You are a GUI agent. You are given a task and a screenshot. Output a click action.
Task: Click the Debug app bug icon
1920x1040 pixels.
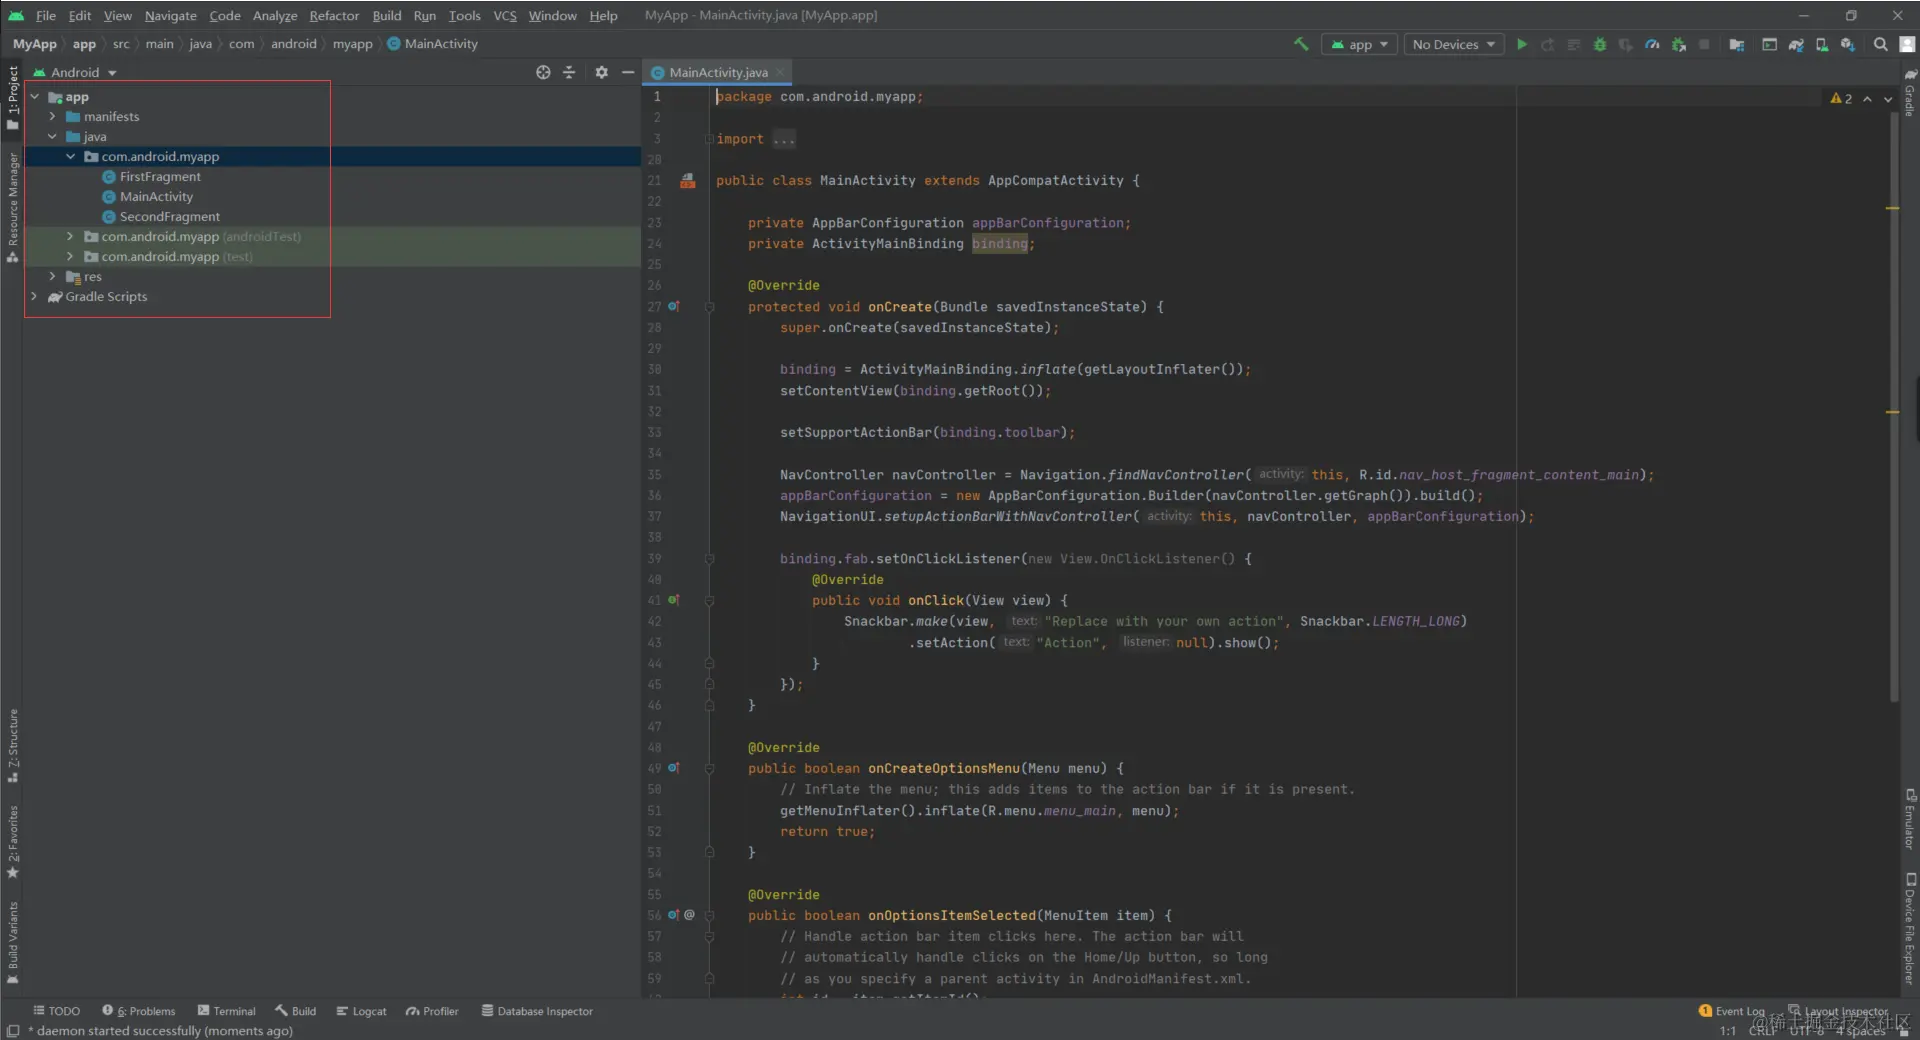(1600, 44)
